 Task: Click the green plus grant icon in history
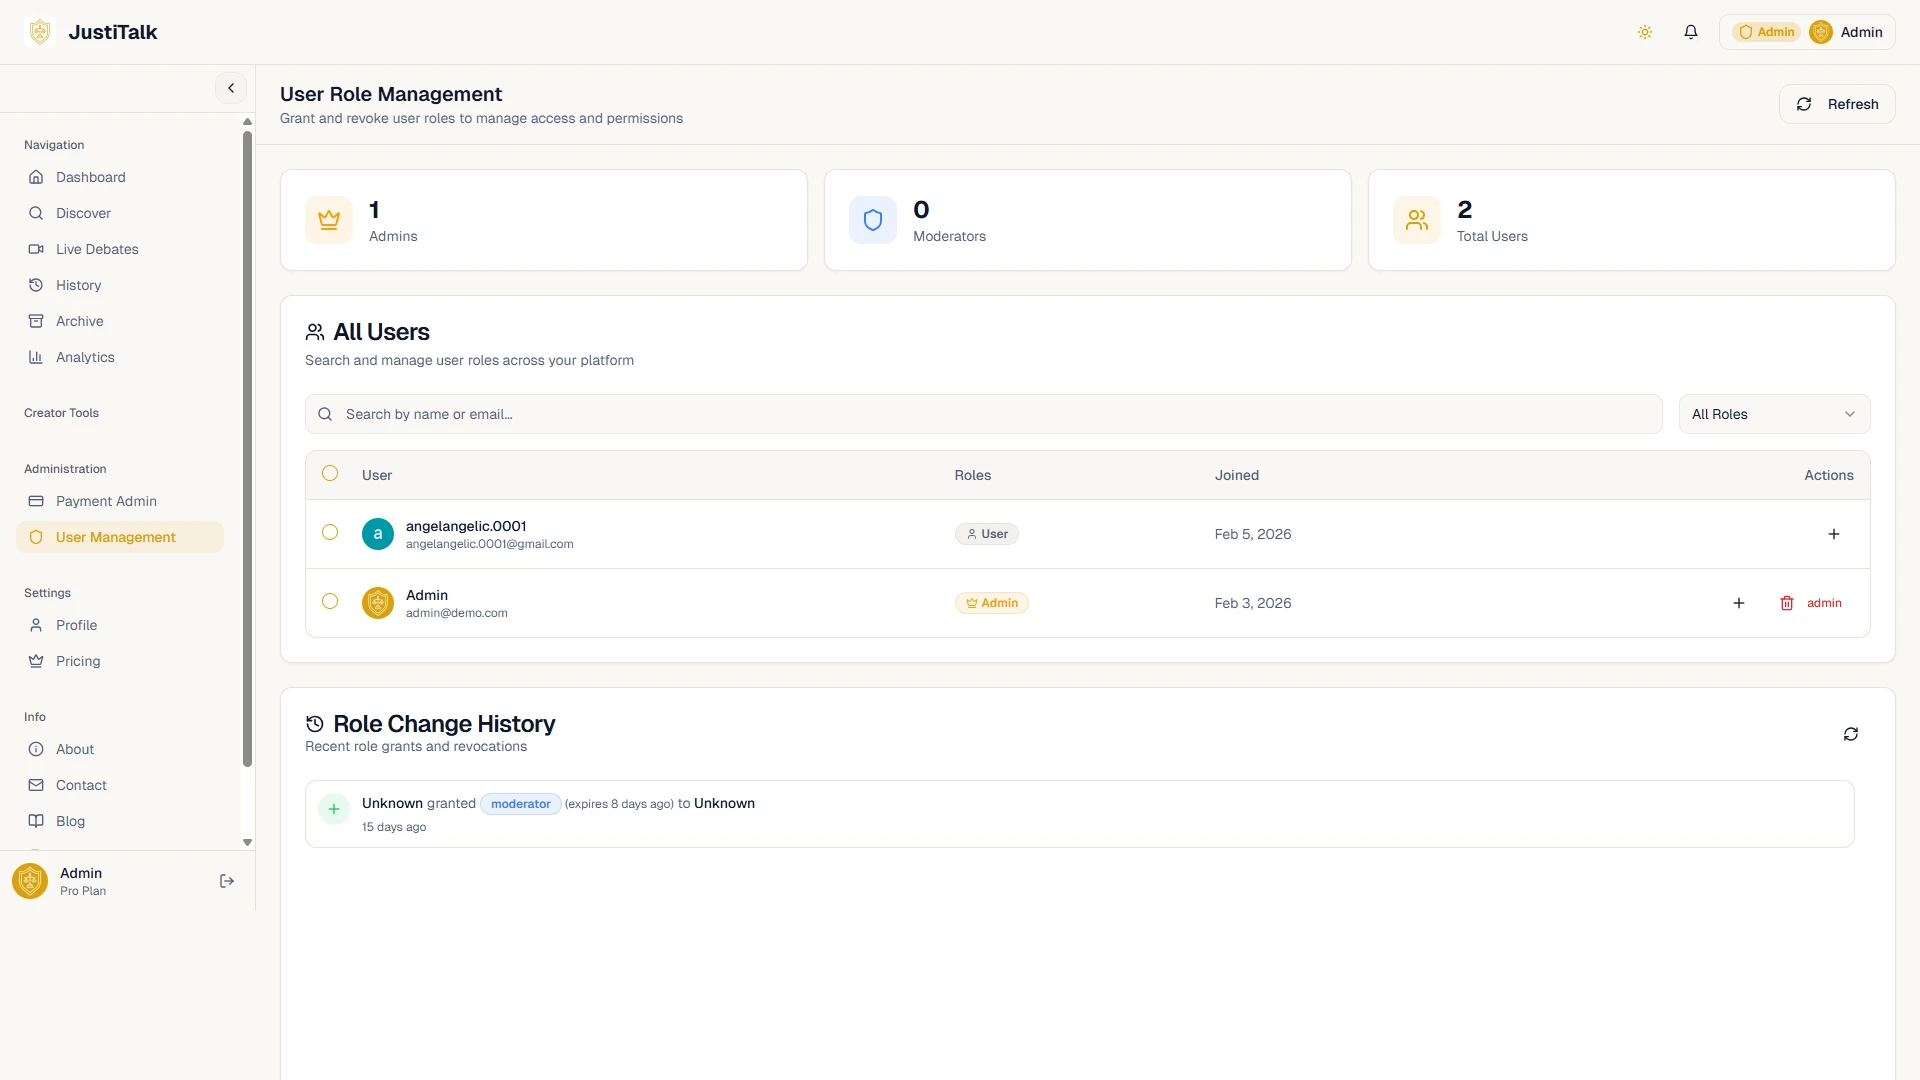click(334, 809)
